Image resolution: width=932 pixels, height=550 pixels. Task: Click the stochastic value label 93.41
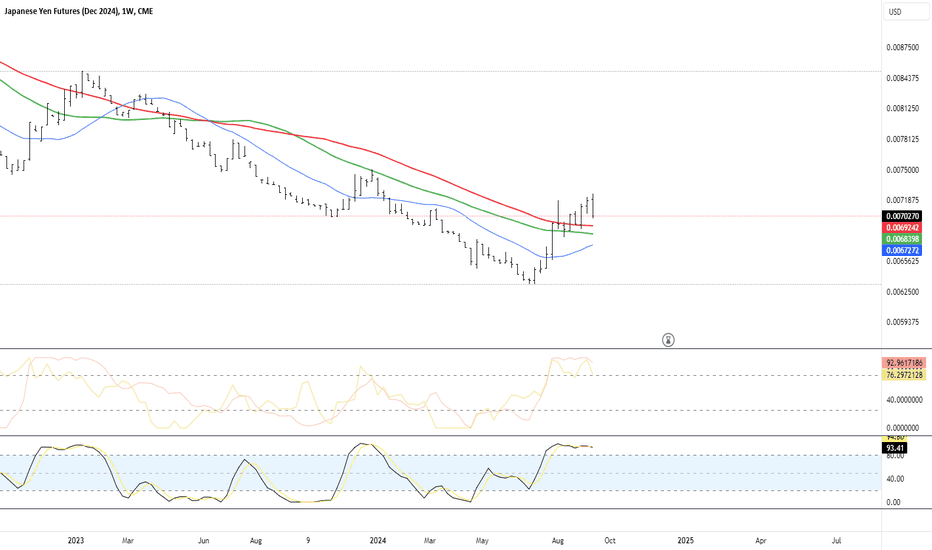click(895, 448)
